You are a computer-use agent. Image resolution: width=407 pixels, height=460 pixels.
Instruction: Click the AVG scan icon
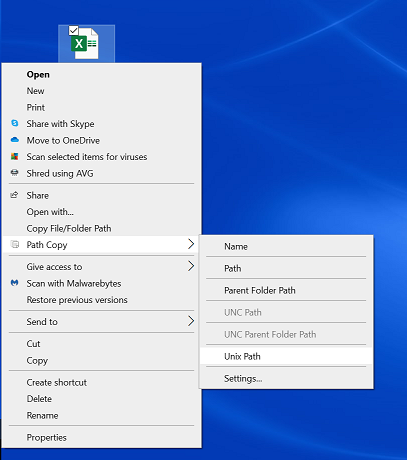pyautogui.click(x=15, y=156)
